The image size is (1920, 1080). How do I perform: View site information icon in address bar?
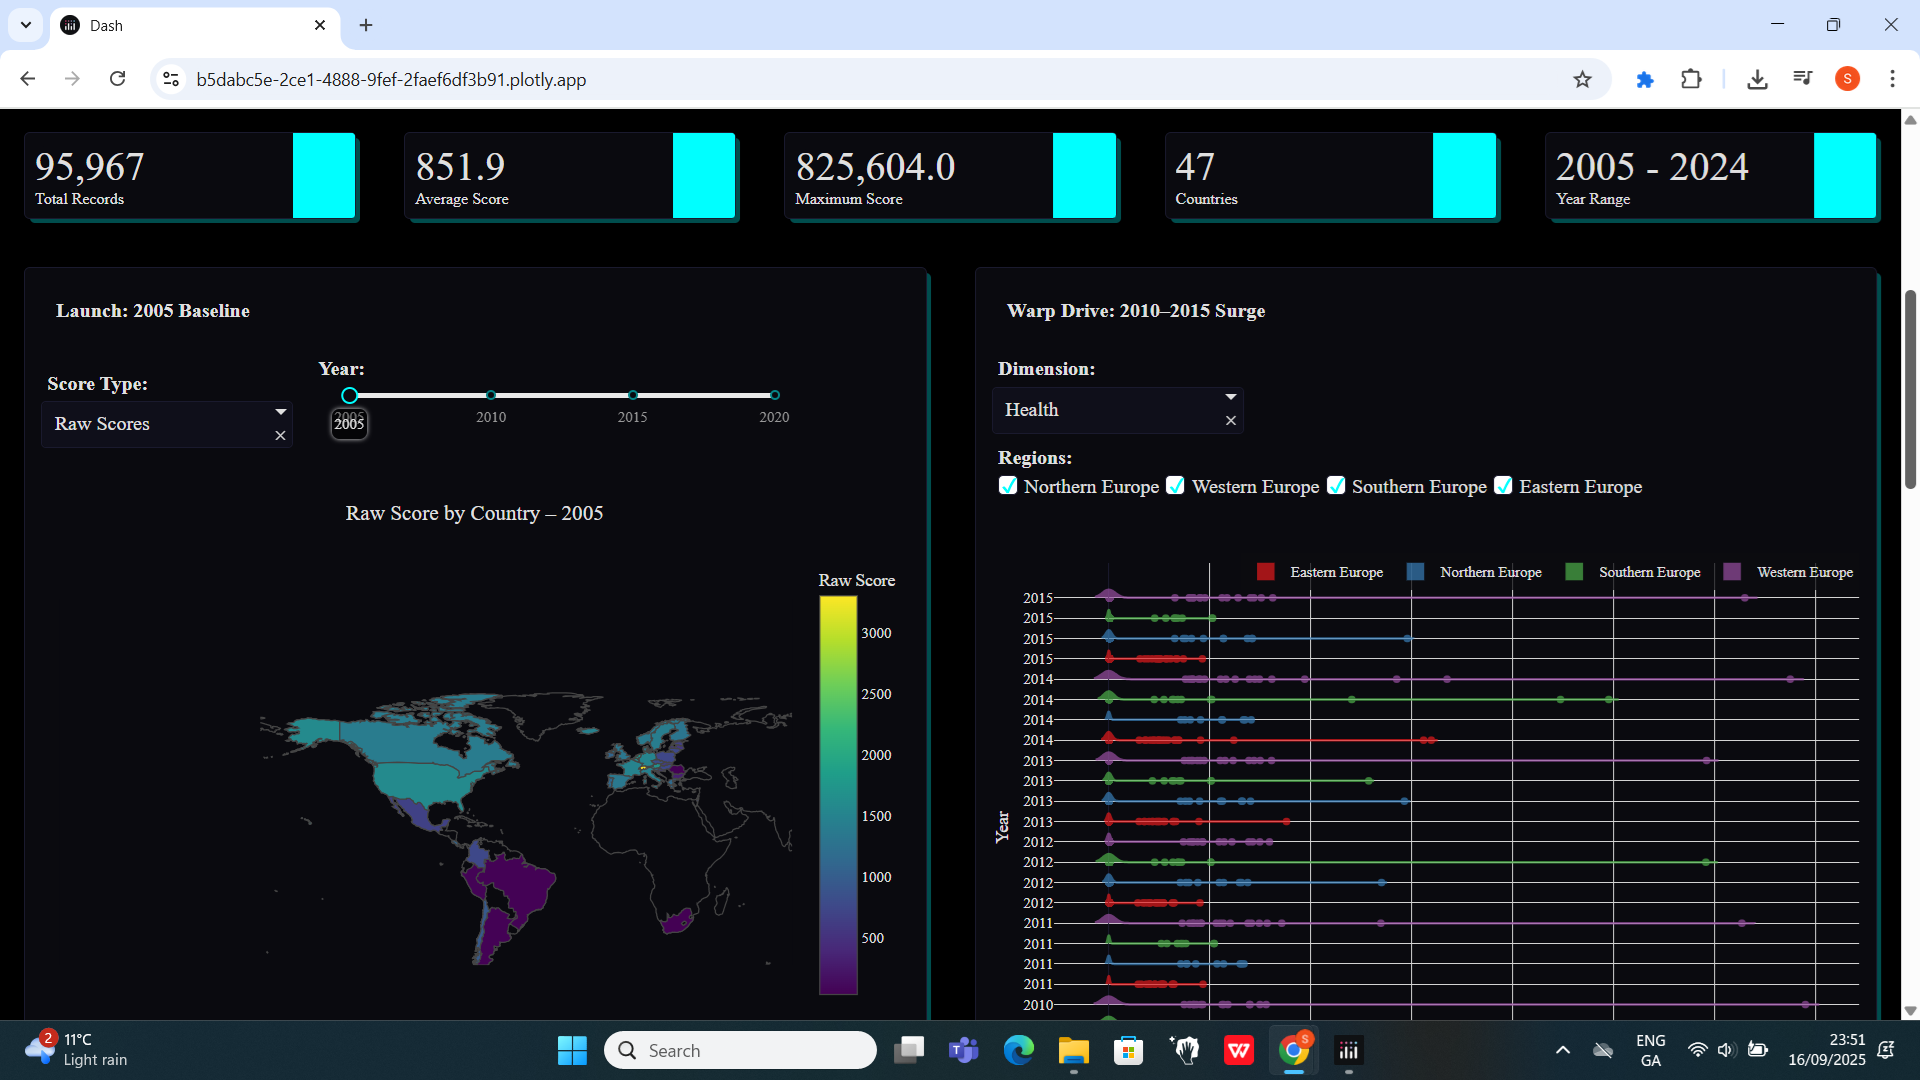point(171,79)
